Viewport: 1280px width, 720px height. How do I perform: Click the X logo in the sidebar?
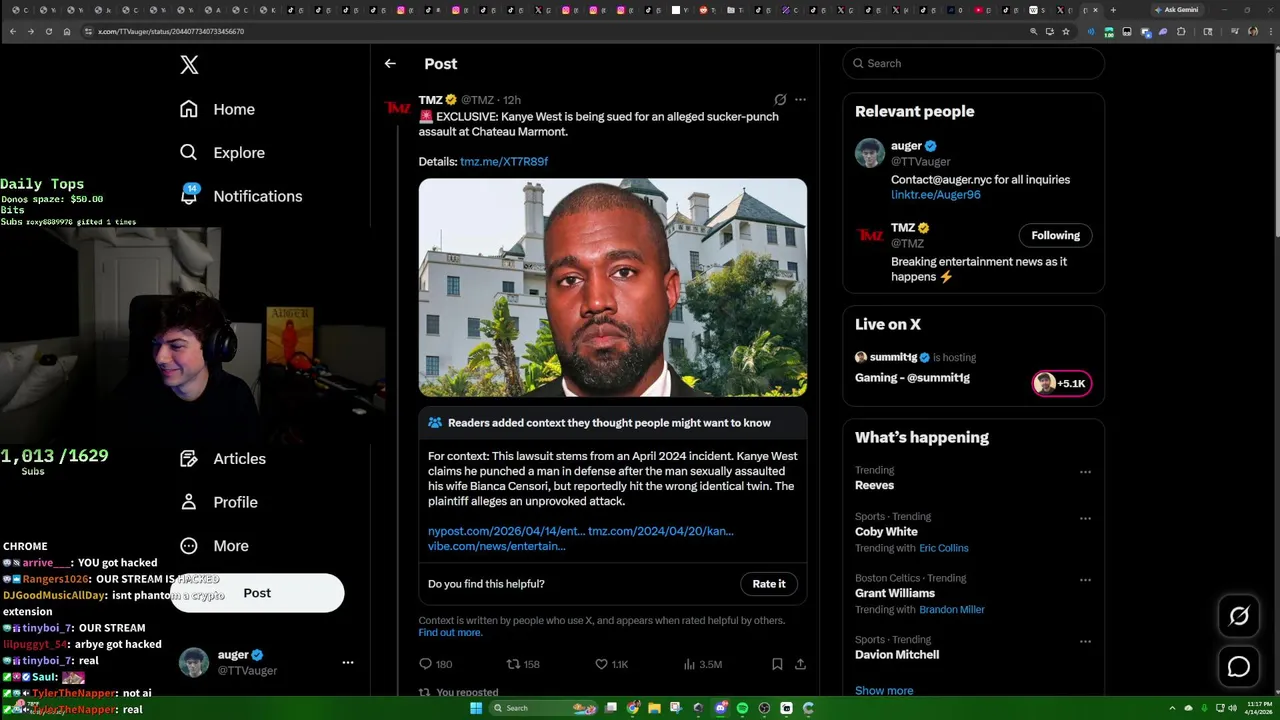pyautogui.click(x=189, y=66)
